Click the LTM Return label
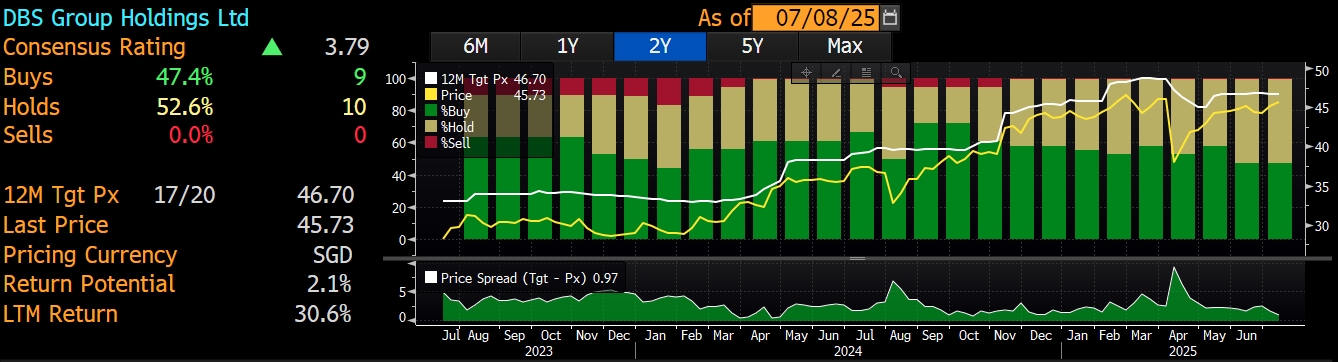This screenshot has height=362, width=1338. pos(60,314)
